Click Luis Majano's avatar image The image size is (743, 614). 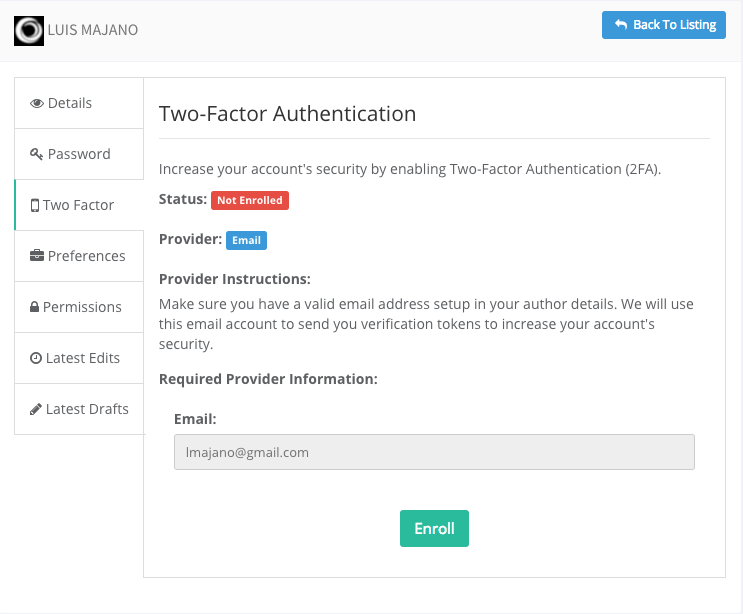point(29,31)
